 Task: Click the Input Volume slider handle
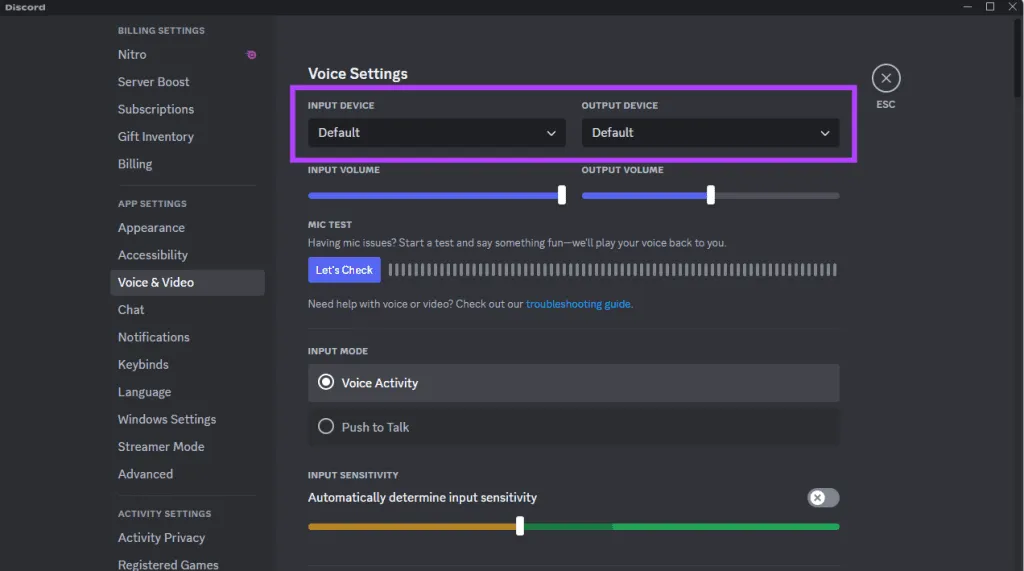(561, 196)
